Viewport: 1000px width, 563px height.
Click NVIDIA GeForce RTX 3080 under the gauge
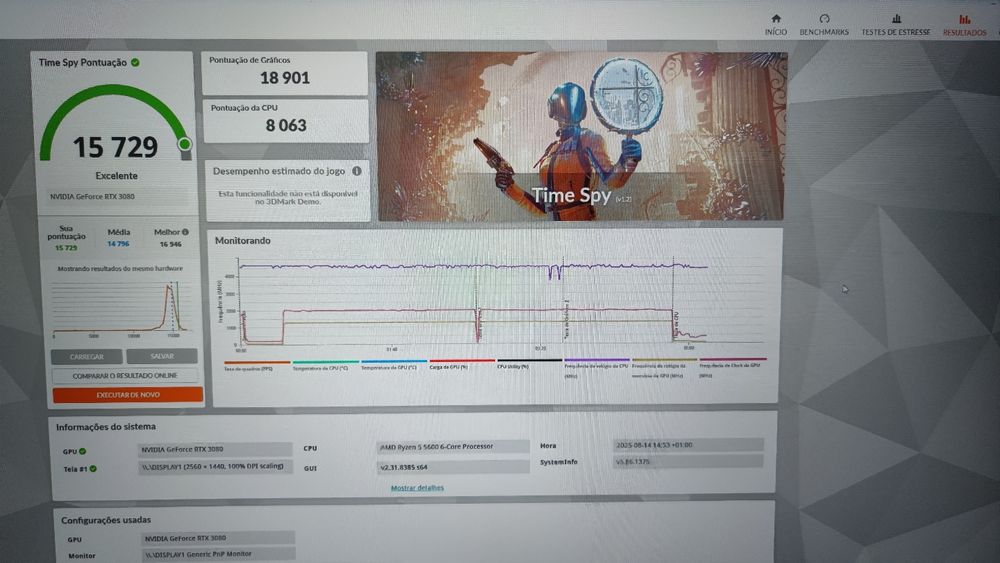92,196
